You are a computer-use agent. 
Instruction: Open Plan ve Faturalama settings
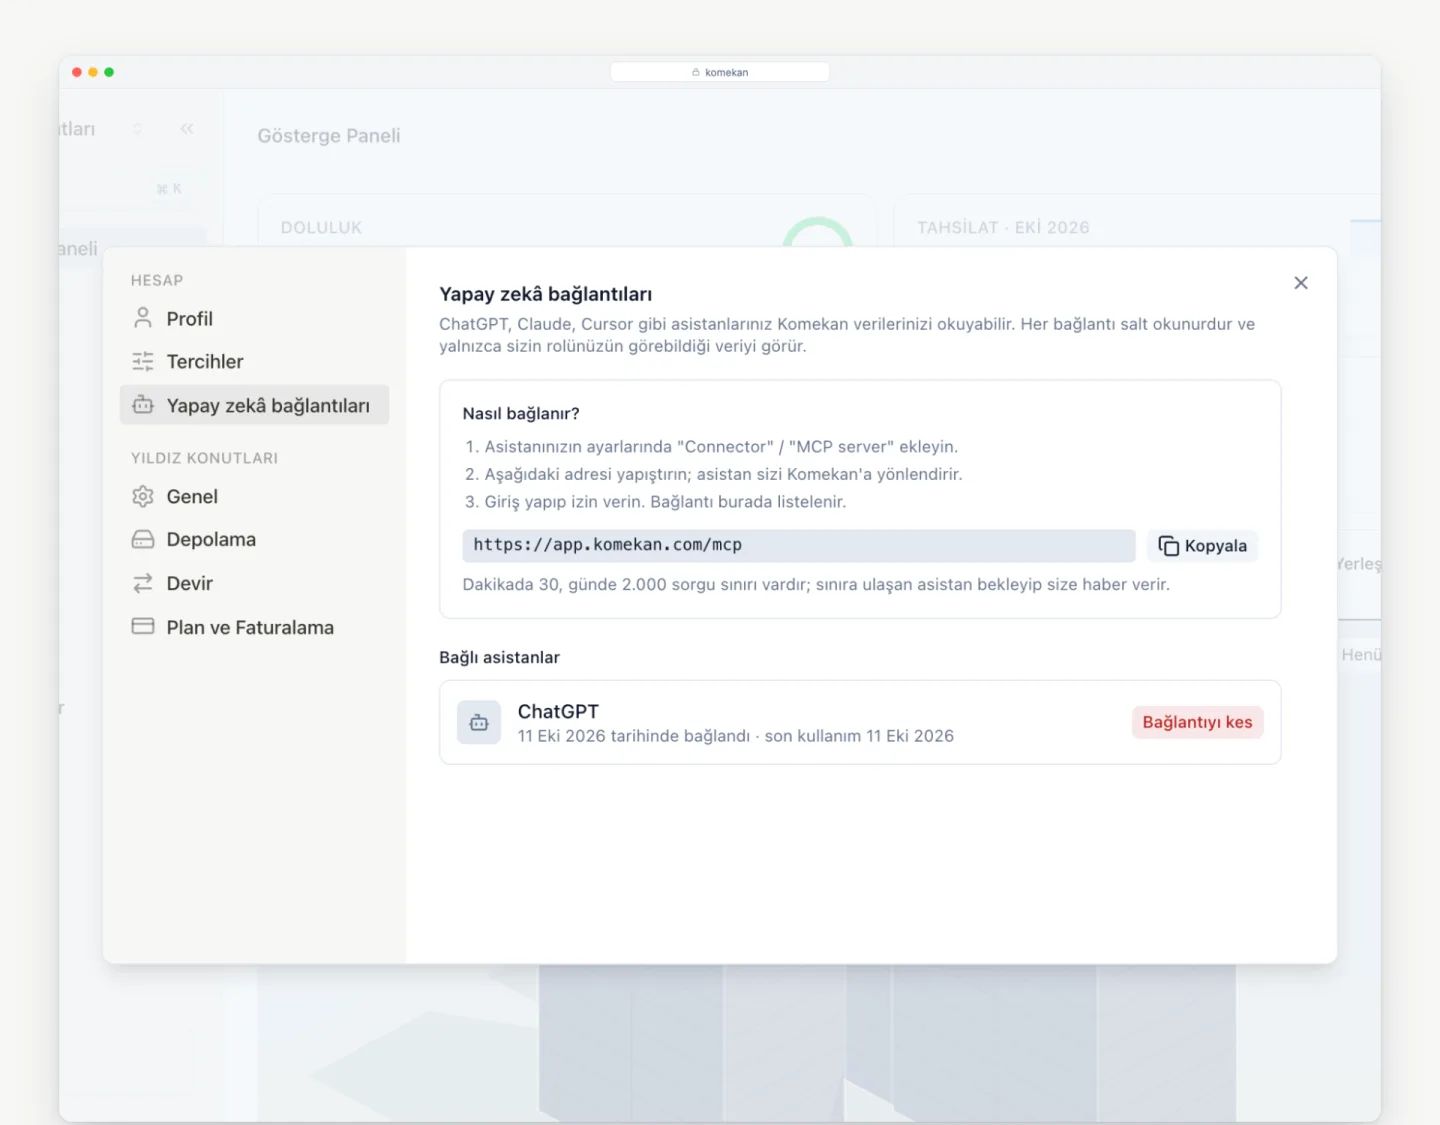coord(254,627)
